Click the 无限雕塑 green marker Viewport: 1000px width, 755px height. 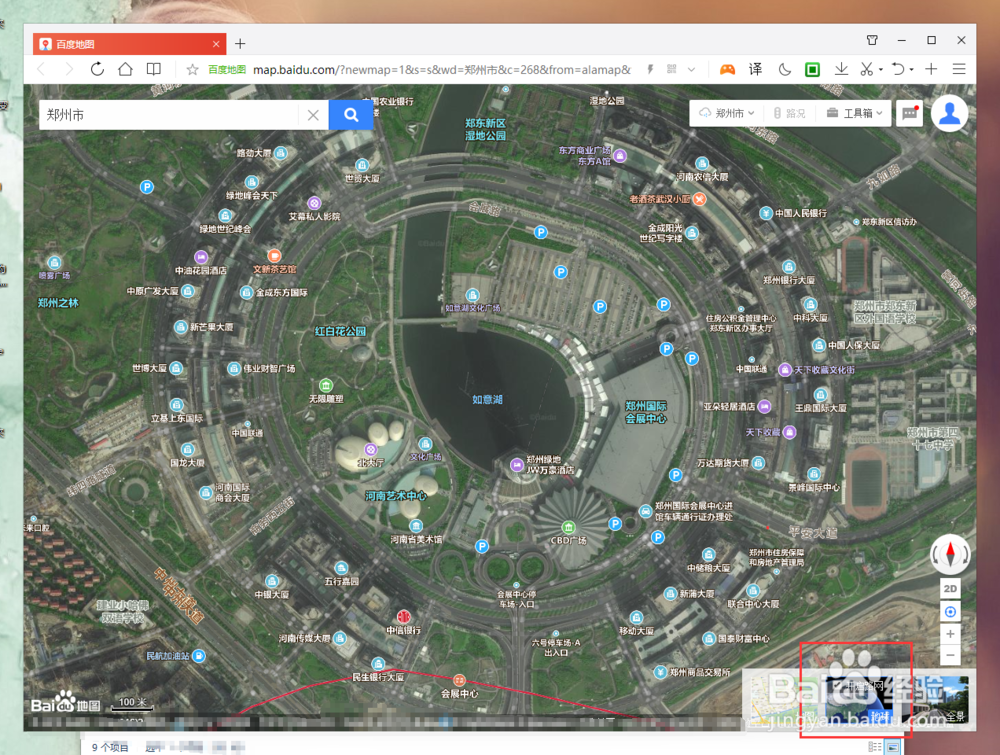tap(326, 385)
